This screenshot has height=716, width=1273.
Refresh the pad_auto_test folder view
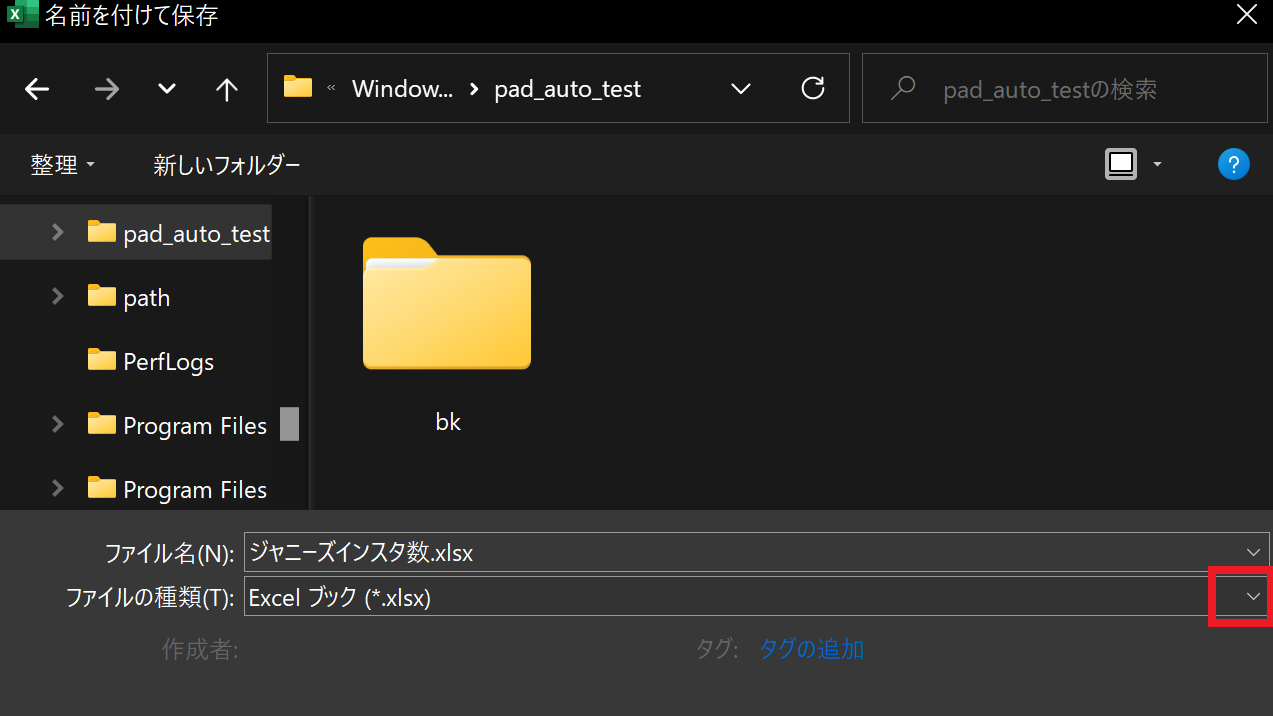point(812,89)
